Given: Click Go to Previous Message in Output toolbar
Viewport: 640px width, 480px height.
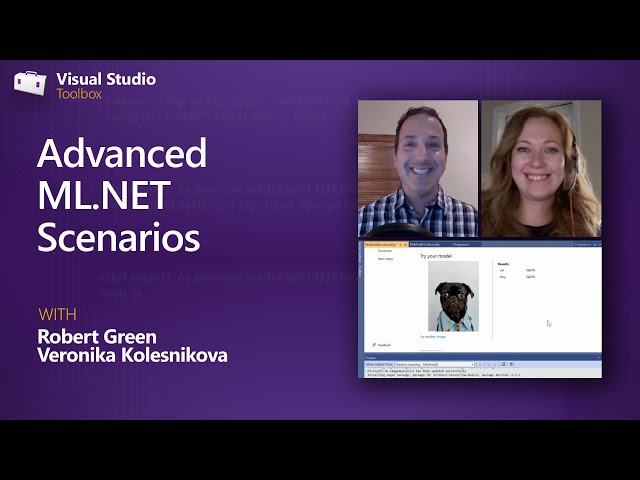Looking at the screenshot, I should [x=489, y=364].
